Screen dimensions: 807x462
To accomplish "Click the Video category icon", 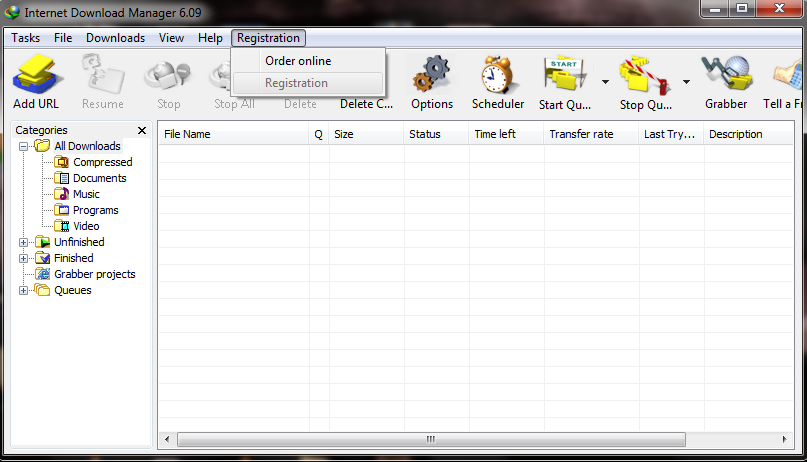I will 61,226.
